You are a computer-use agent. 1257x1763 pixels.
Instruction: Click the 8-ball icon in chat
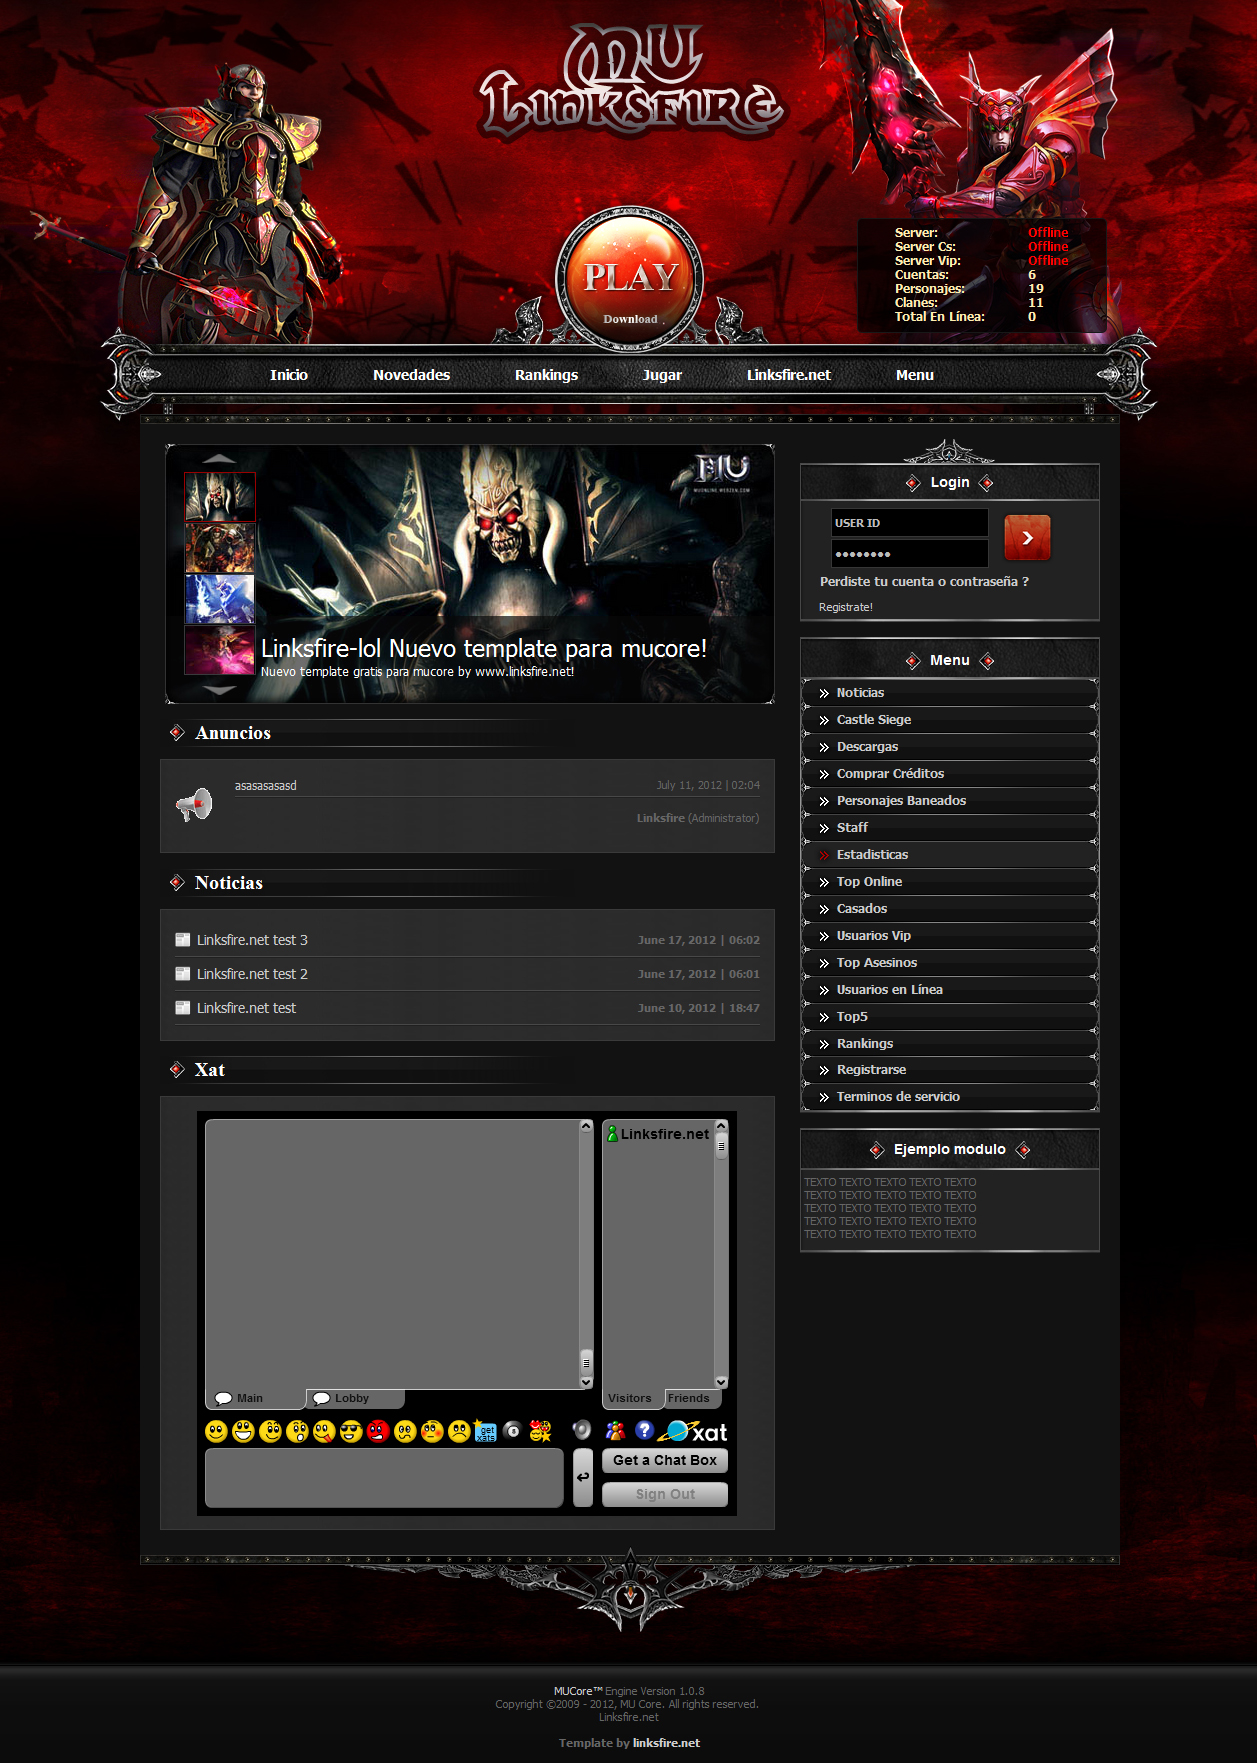tap(513, 1430)
